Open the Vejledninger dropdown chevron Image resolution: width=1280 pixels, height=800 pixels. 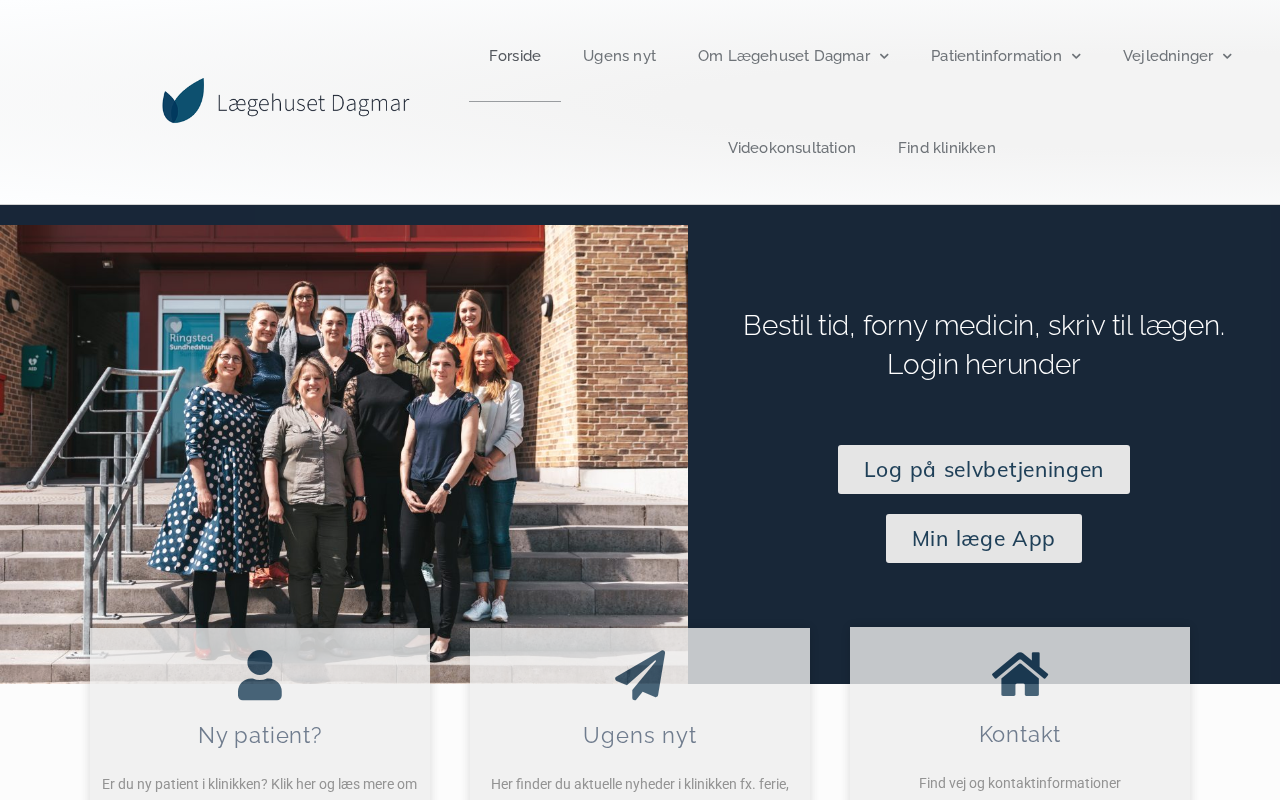pos(1227,56)
